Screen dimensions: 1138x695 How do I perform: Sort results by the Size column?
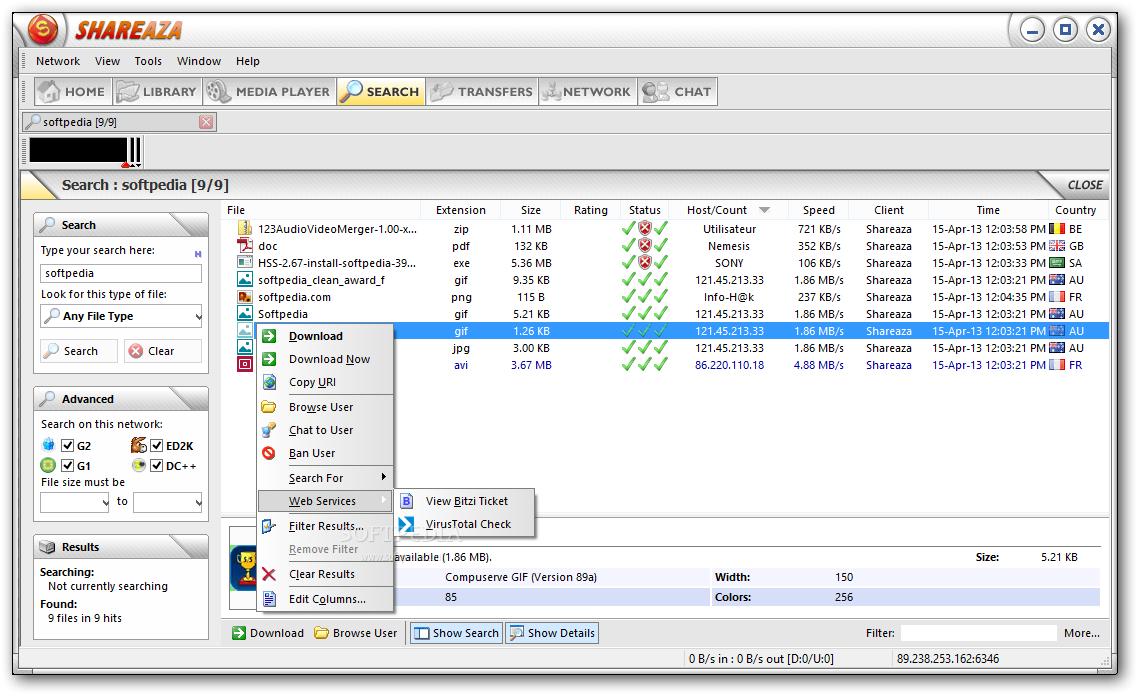point(531,210)
